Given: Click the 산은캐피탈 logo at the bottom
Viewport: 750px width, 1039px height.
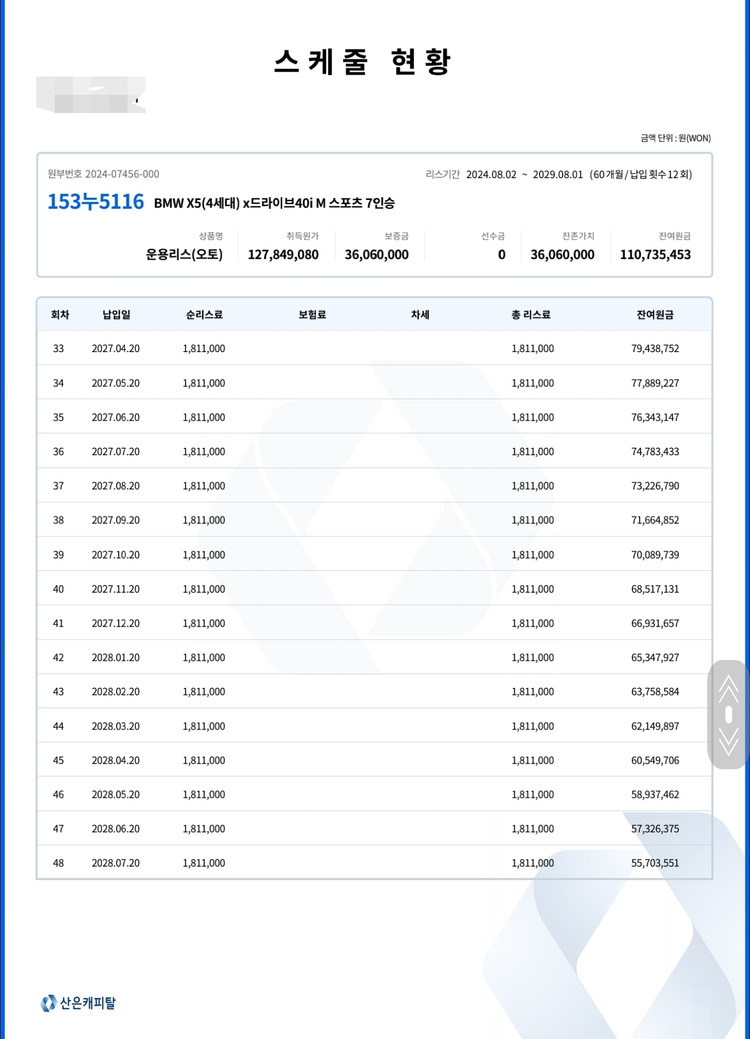Looking at the screenshot, I should click(x=78, y=1003).
